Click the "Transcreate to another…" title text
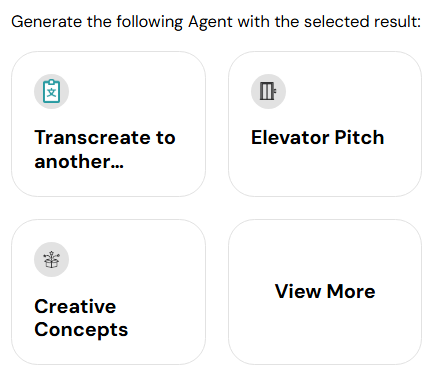Screen dimensions: 432x377 coord(105,149)
